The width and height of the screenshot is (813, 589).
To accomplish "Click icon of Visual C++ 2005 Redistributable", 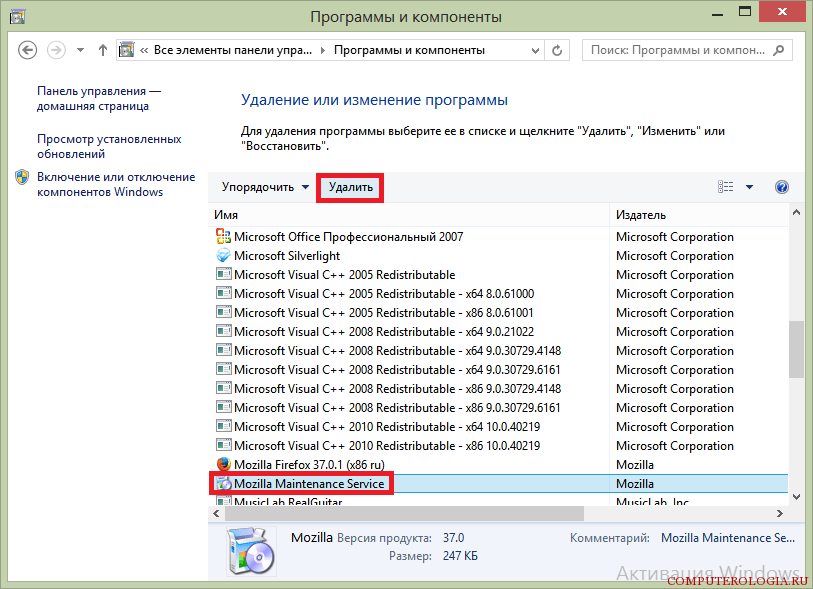I will tap(223, 274).
